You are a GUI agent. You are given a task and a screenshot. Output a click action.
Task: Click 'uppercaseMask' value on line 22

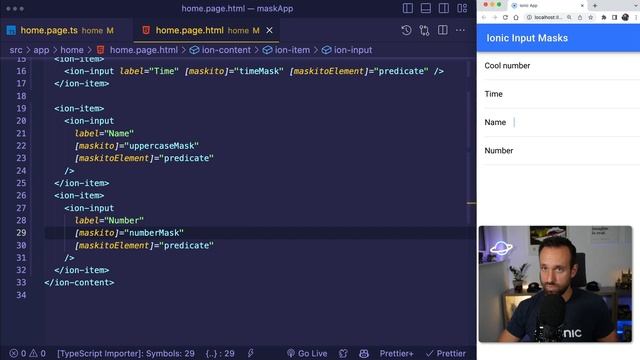[161, 146]
